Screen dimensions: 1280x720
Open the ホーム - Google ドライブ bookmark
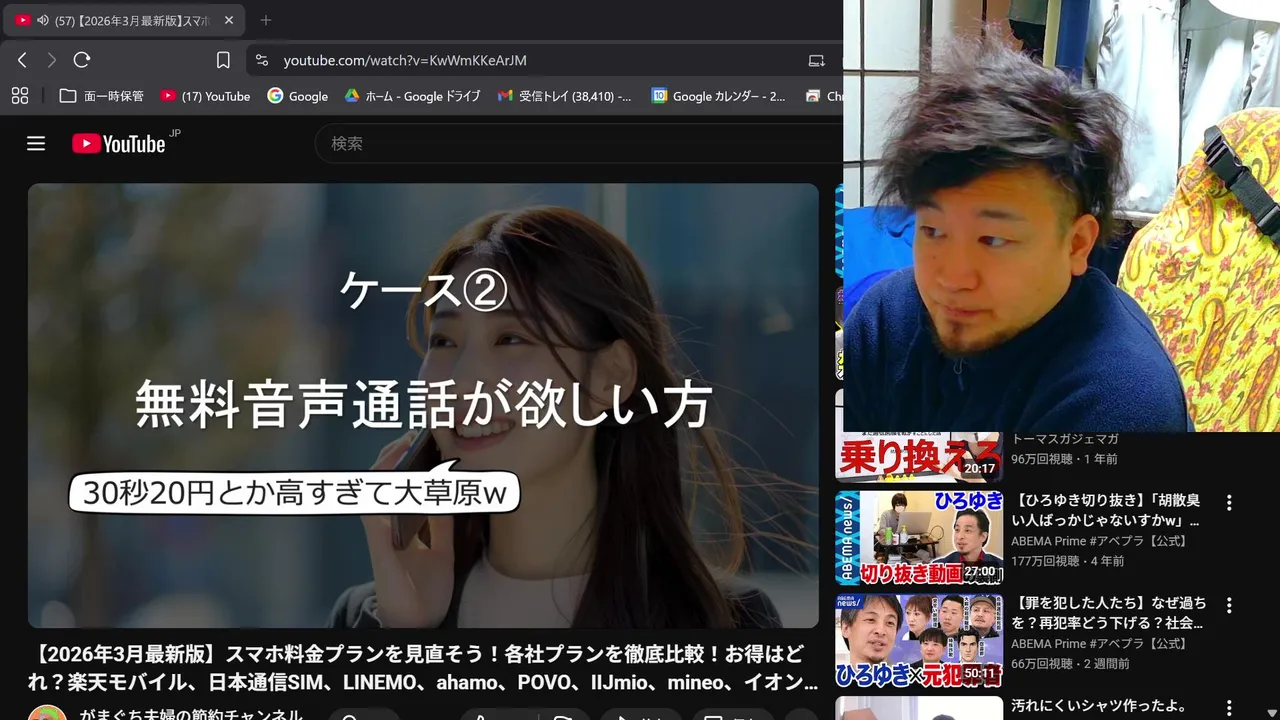(x=412, y=96)
